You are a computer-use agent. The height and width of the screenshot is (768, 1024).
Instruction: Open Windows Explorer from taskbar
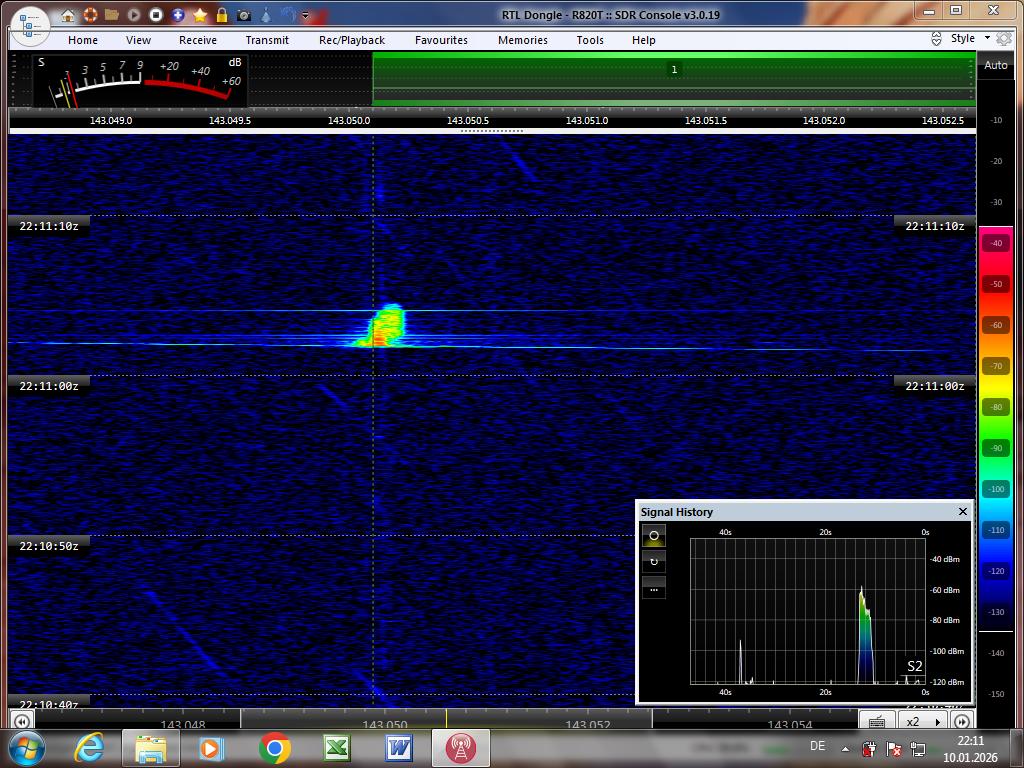150,748
